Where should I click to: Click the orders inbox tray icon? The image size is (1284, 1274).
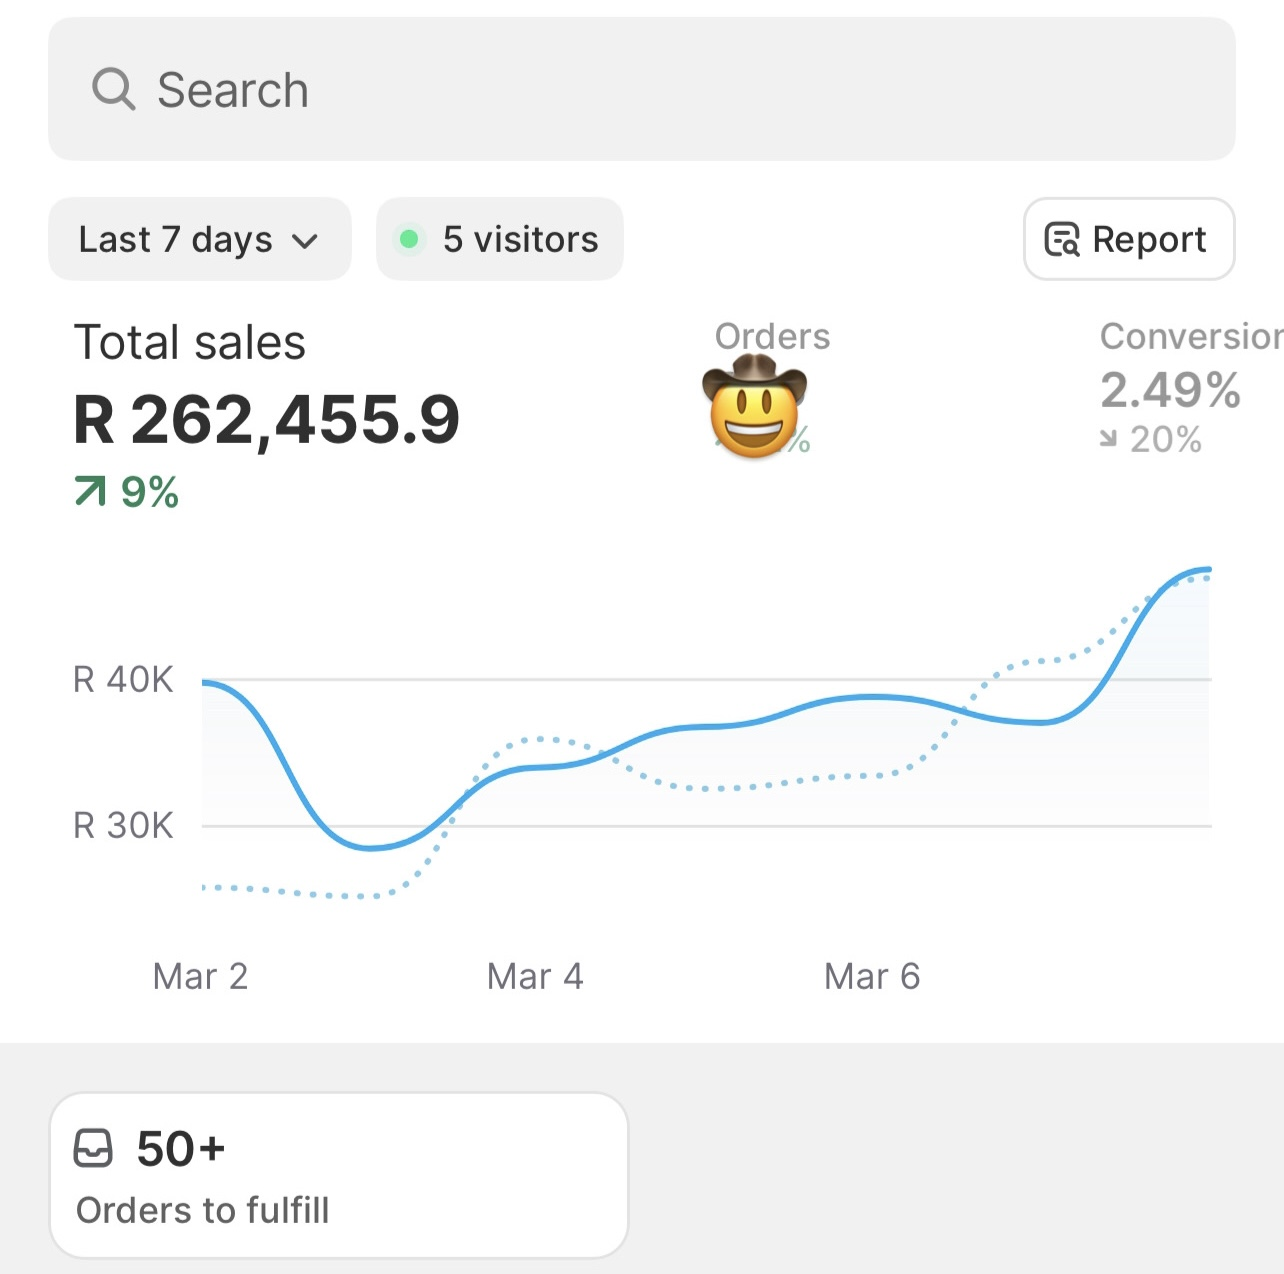tap(93, 1148)
